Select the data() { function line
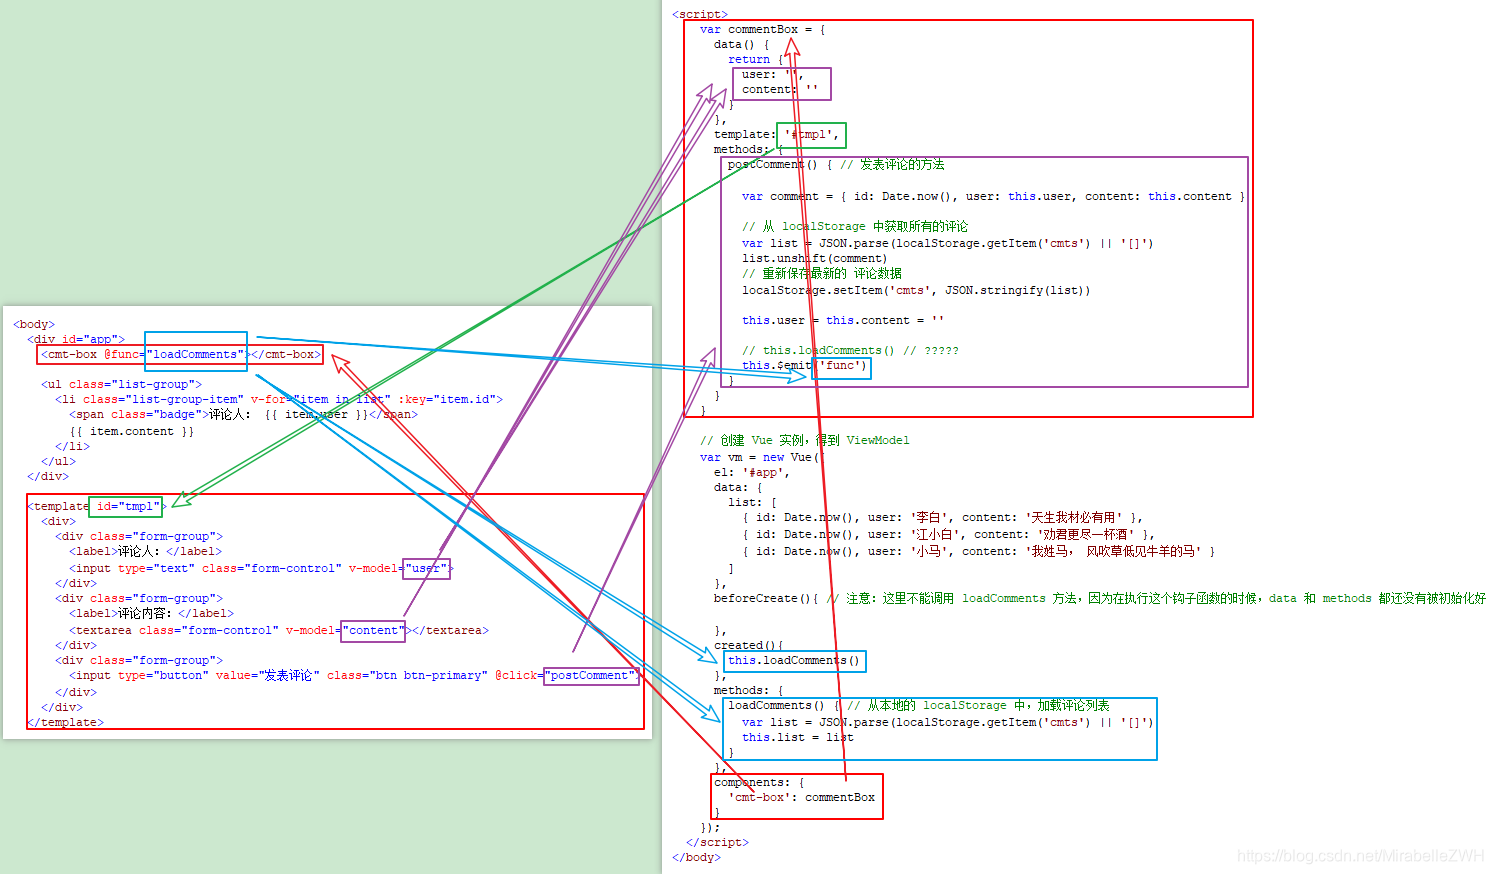1493x874 pixels. click(x=742, y=44)
